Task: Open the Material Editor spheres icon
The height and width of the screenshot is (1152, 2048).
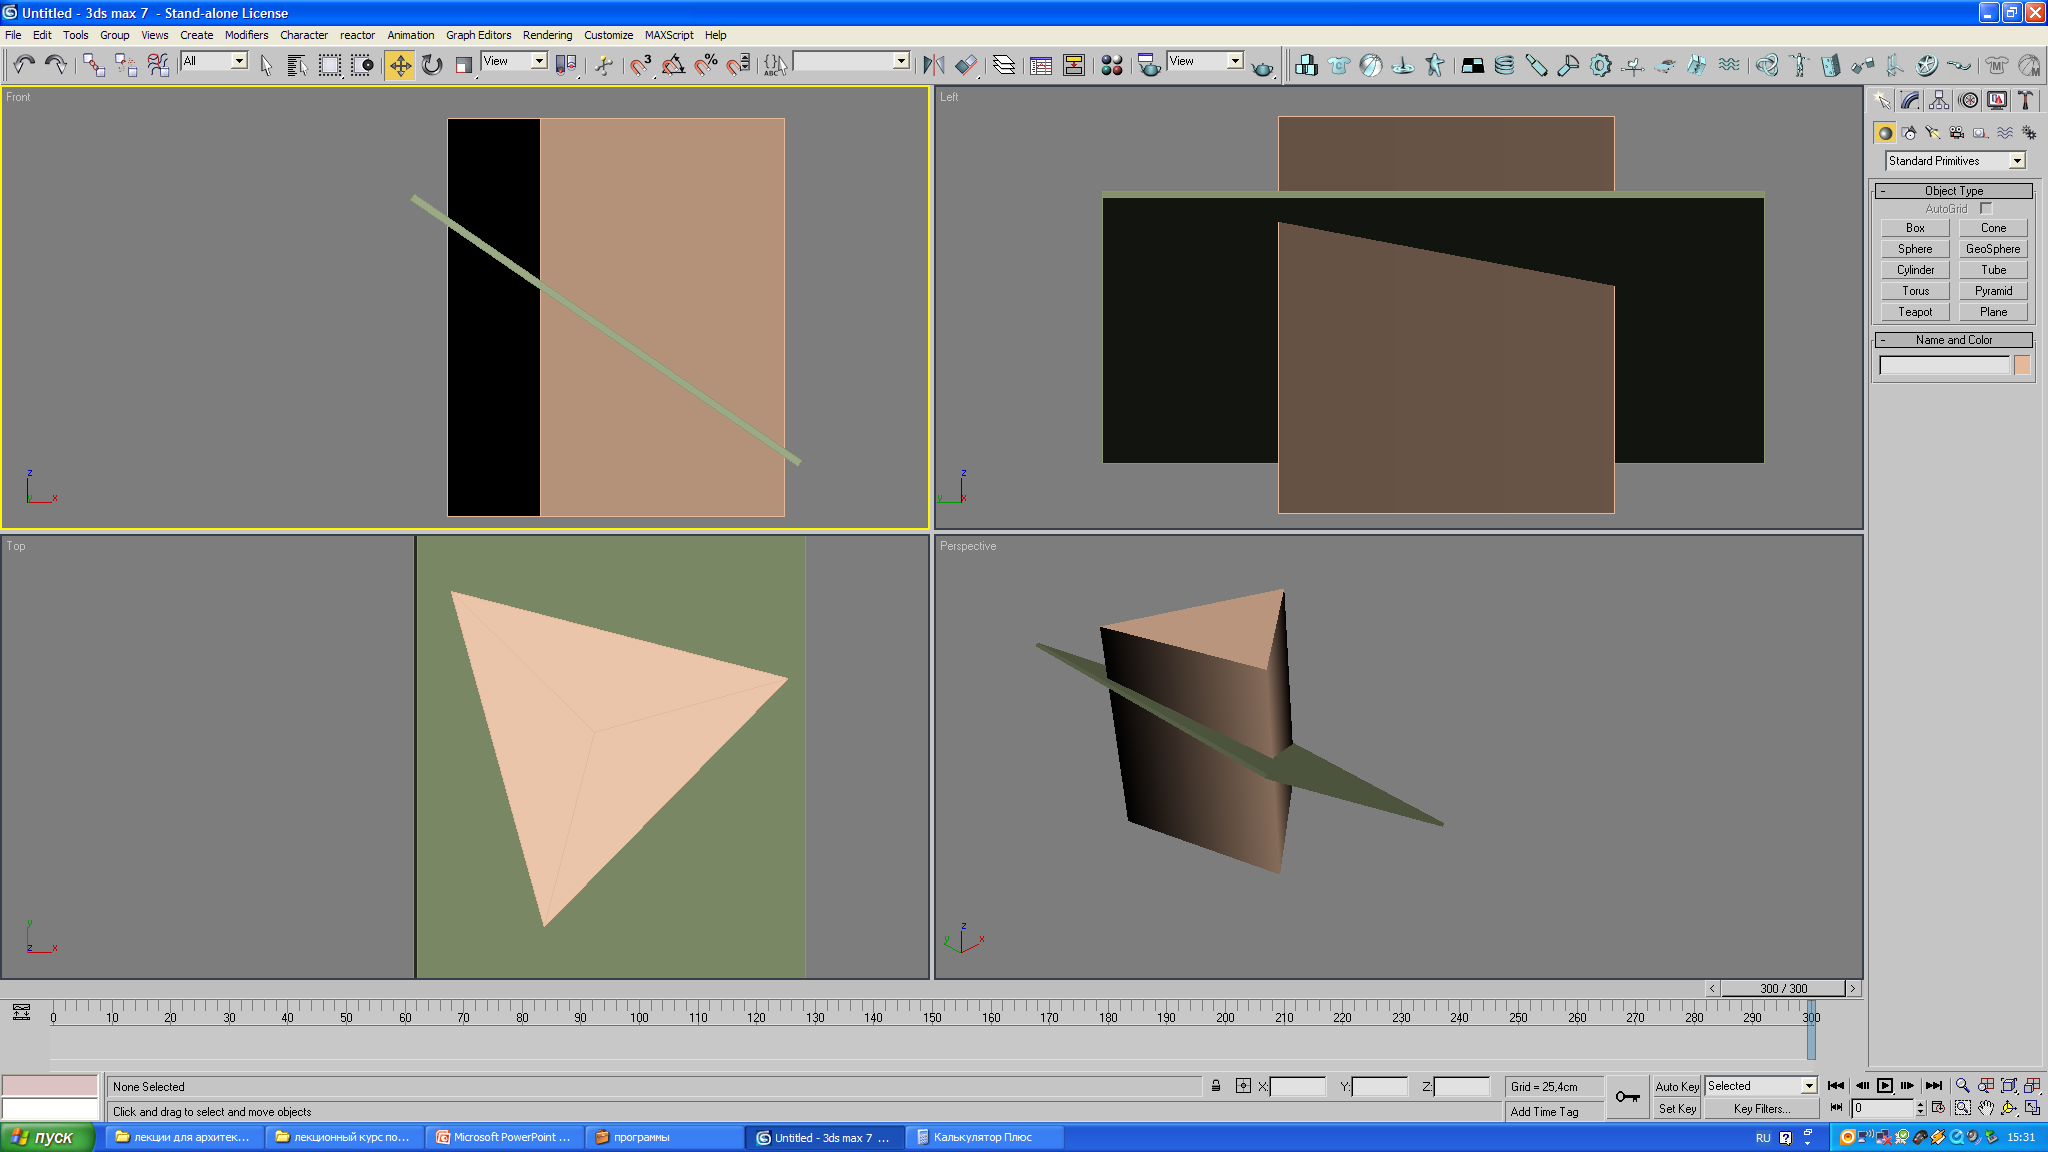Action: click(1111, 65)
